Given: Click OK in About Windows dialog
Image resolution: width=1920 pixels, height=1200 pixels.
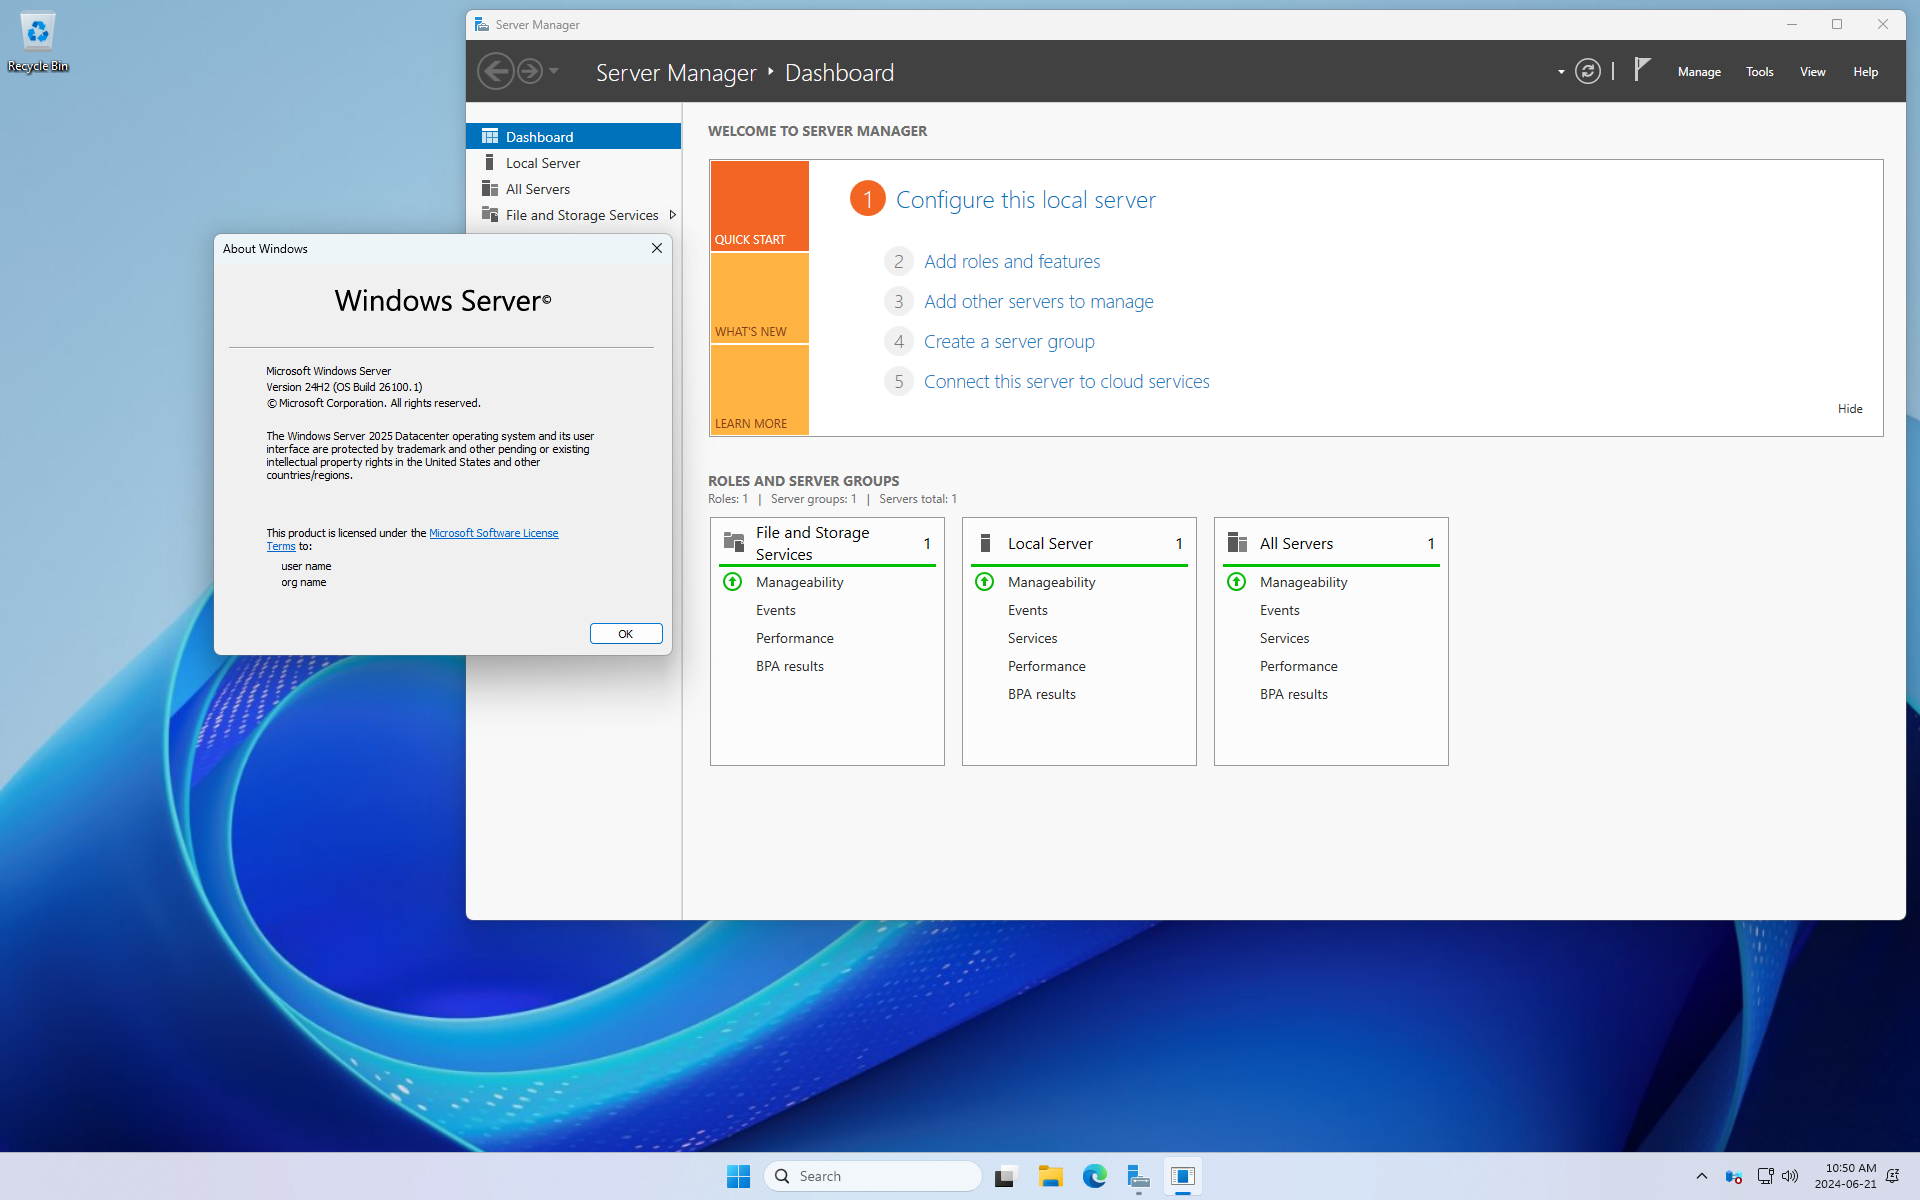Looking at the screenshot, I should click(626, 633).
